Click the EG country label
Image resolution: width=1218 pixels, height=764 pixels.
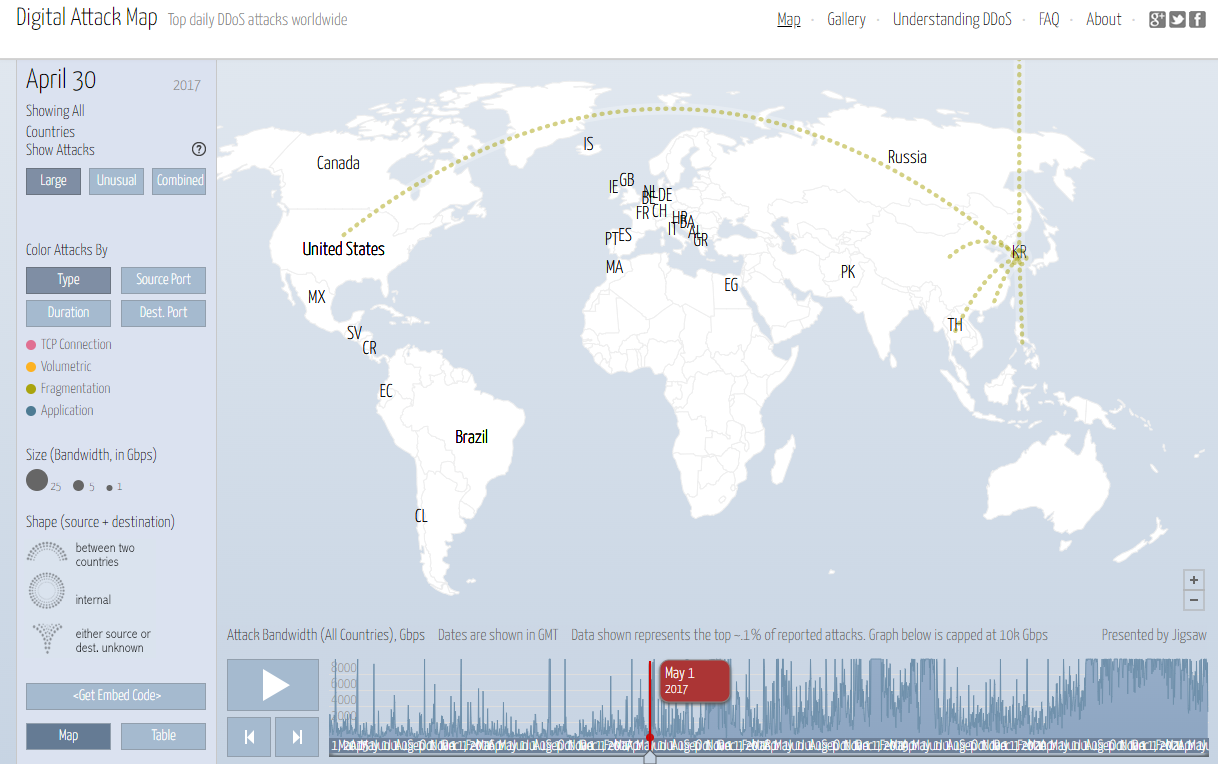[731, 285]
